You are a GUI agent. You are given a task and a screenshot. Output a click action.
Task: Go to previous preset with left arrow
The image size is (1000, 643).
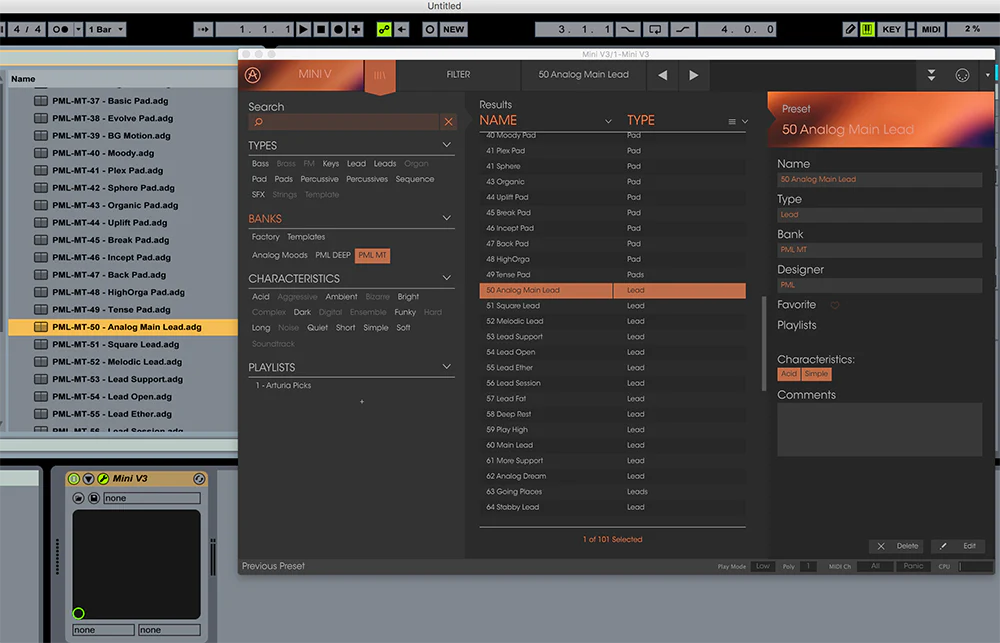[x=662, y=75]
